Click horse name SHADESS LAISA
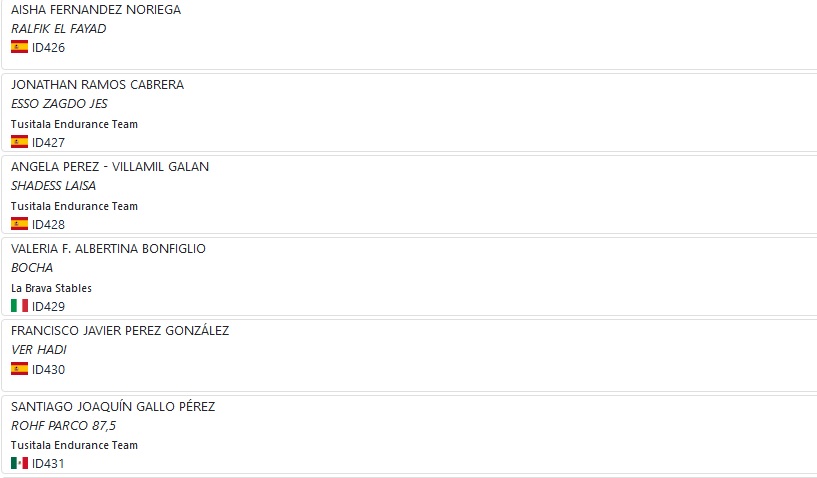Image resolution: width=817 pixels, height=478 pixels. tap(53, 186)
